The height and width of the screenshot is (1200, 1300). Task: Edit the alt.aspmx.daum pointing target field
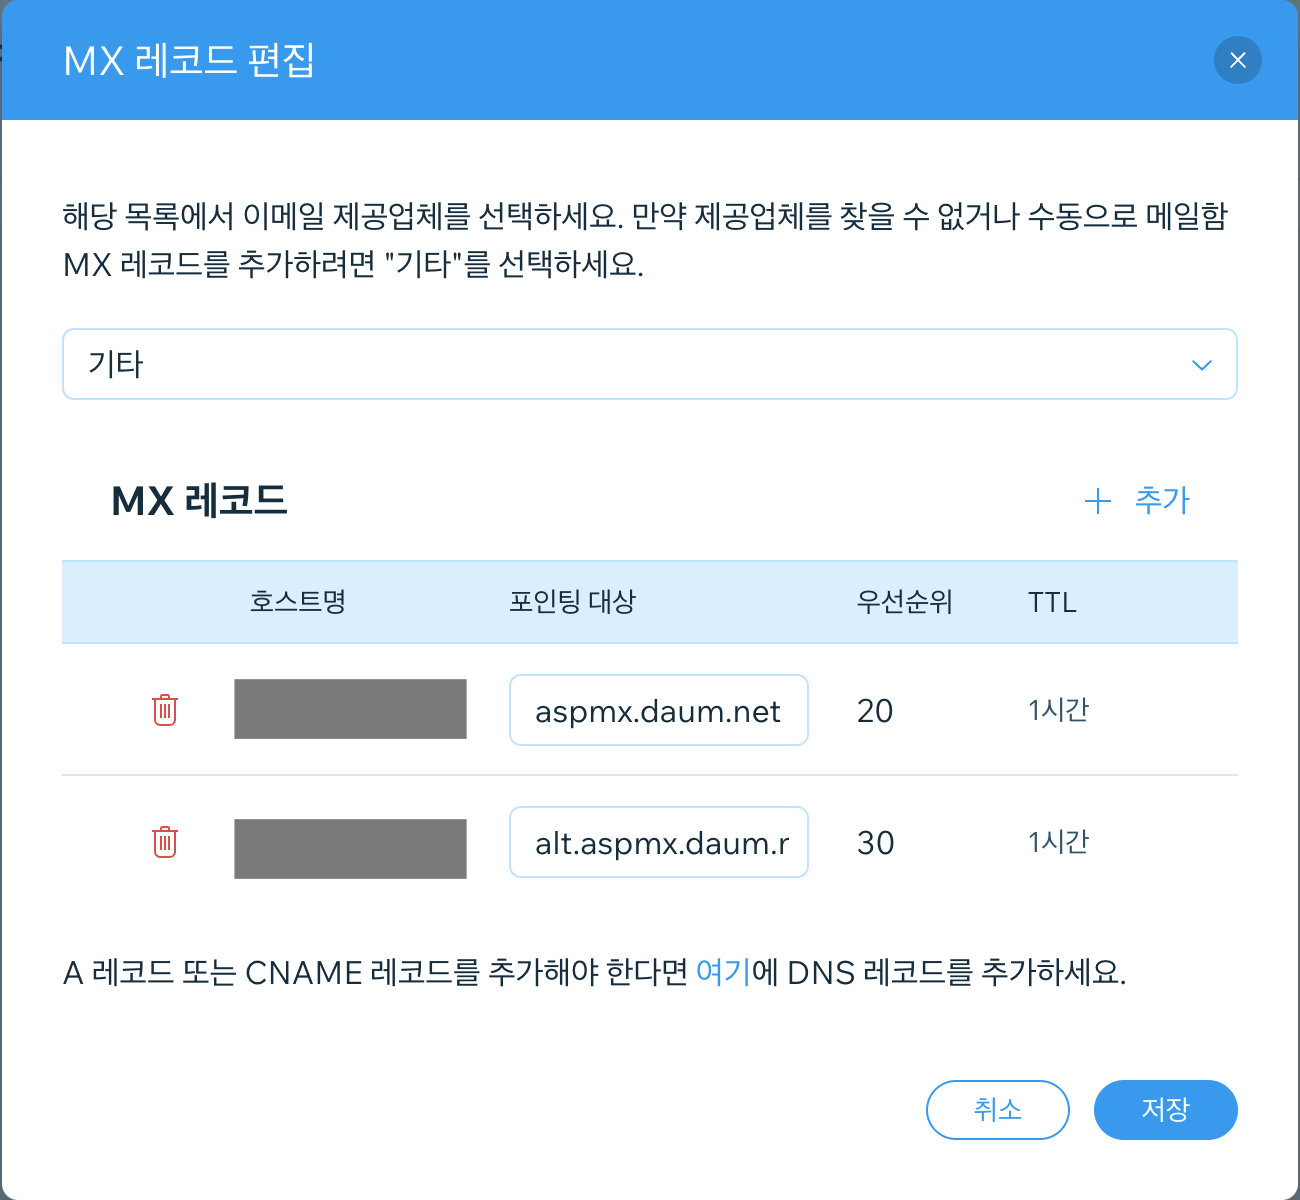[658, 843]
